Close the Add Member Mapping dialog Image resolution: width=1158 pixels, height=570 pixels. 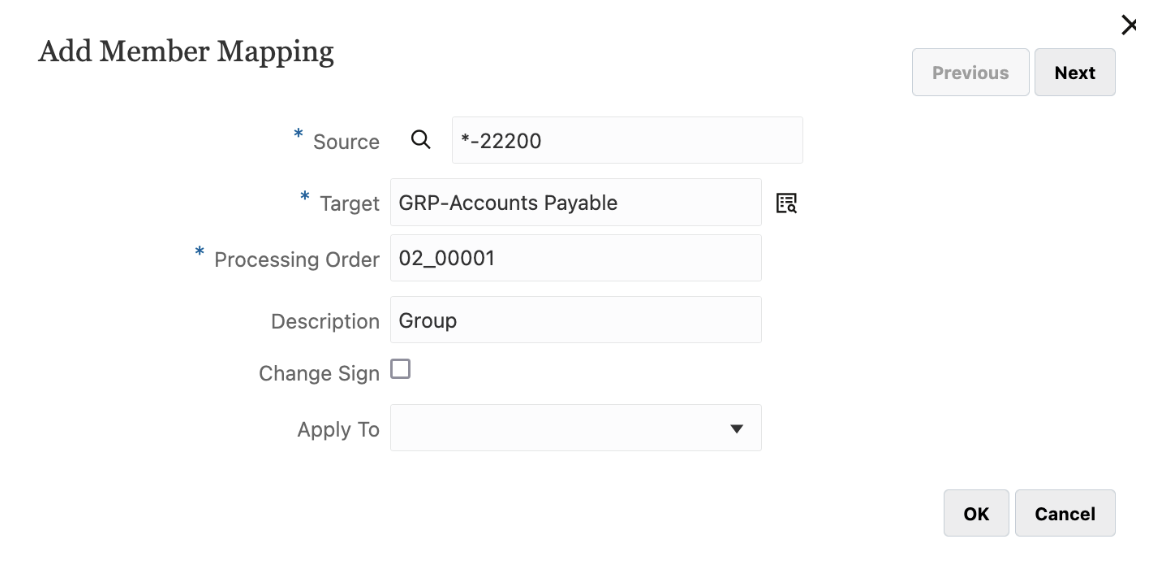[1129, 25]
